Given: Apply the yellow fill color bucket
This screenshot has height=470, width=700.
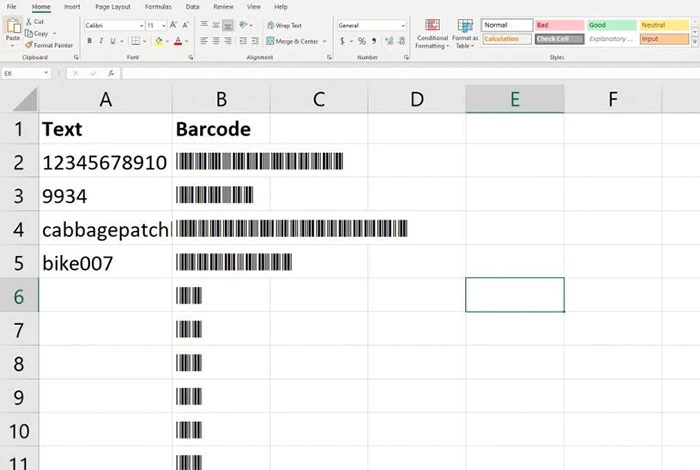Looking at the screenshot, I should coord(159,42).
